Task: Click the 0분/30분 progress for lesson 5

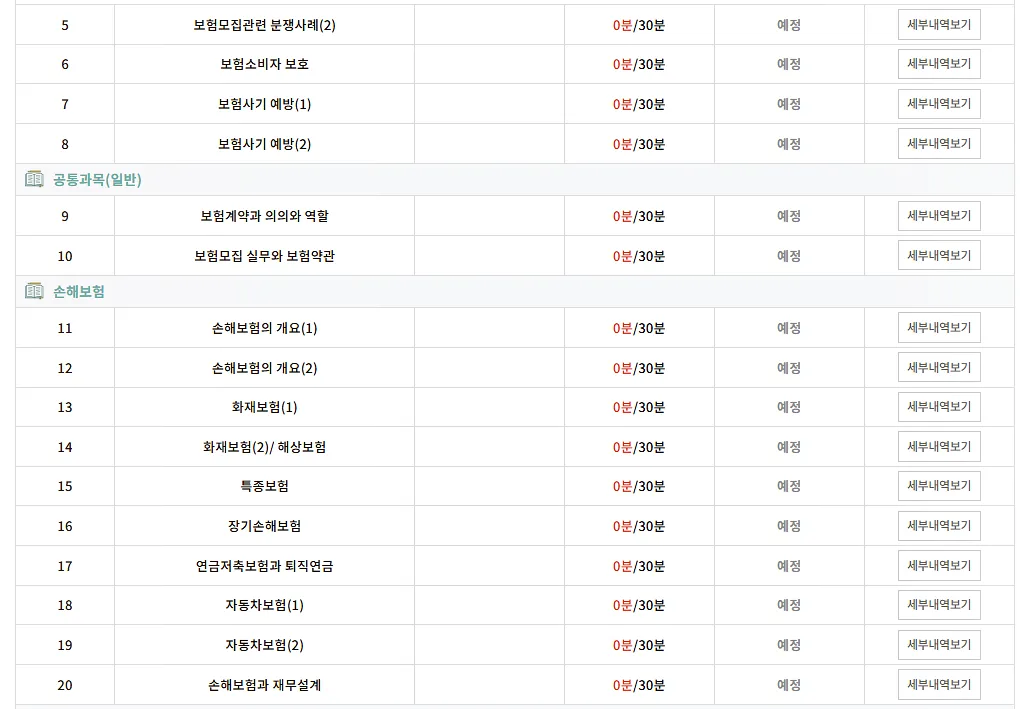Action: coord(641,25)
